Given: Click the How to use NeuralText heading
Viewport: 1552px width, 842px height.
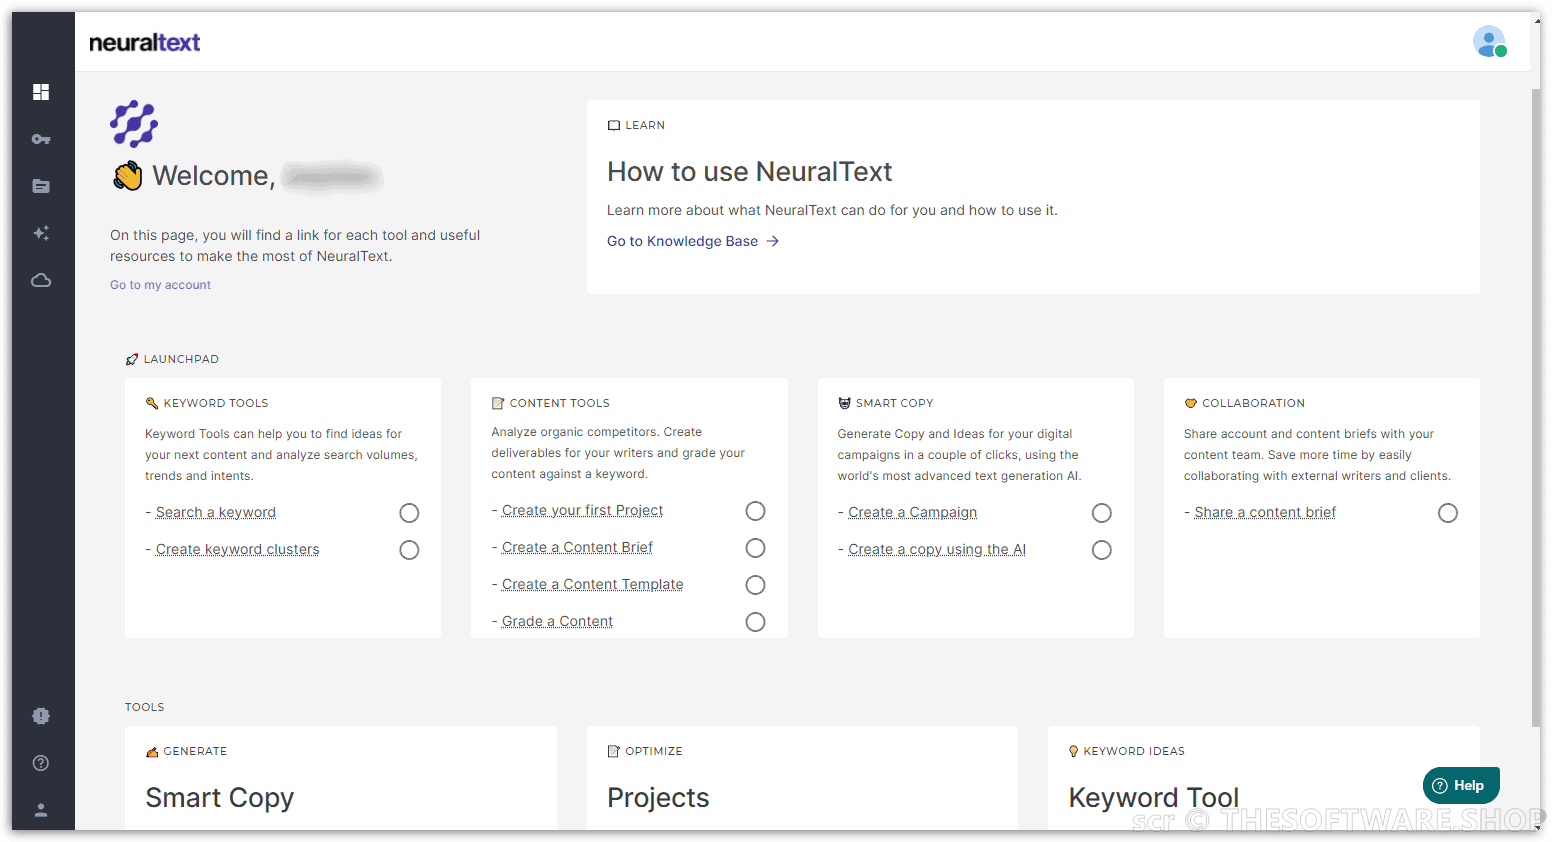Looking at the screenshot, I should click(749, 172).
